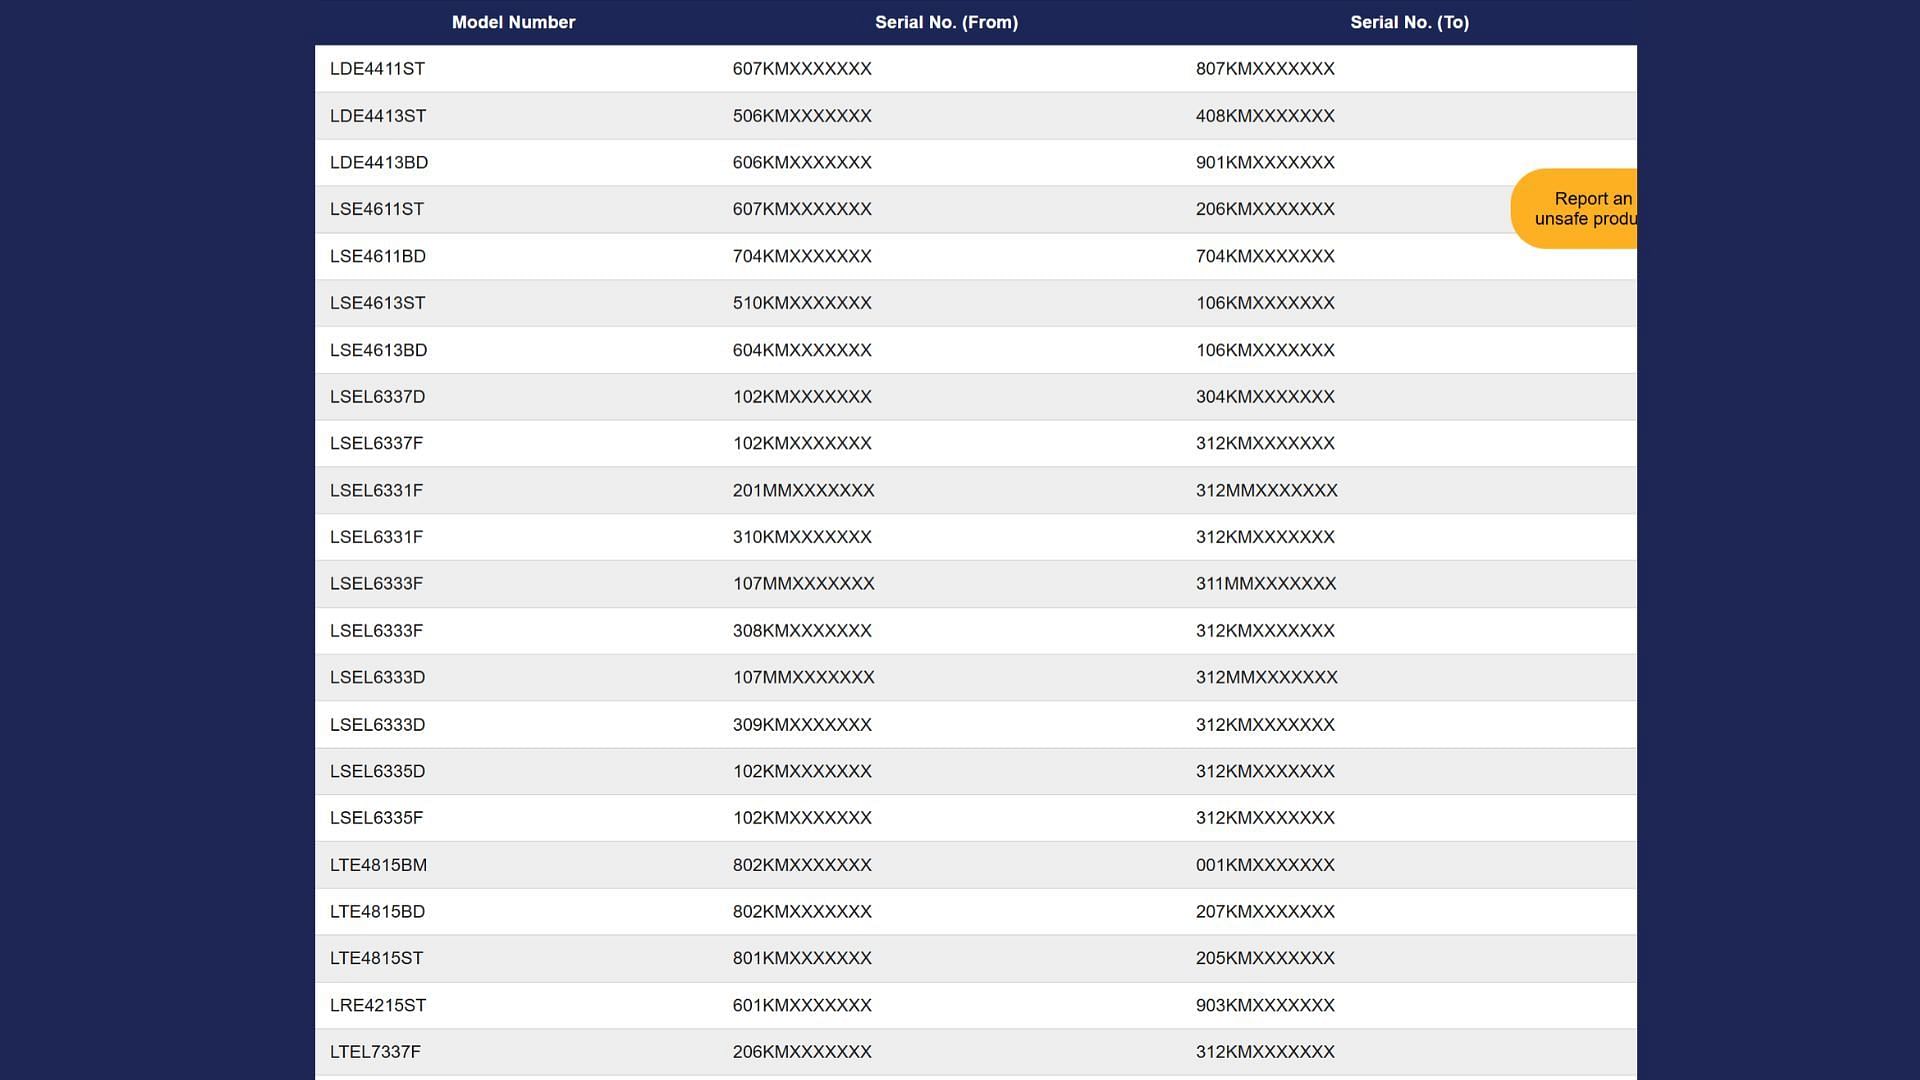Click the 'Serial No. (From)' column header

tap(946, 22)
